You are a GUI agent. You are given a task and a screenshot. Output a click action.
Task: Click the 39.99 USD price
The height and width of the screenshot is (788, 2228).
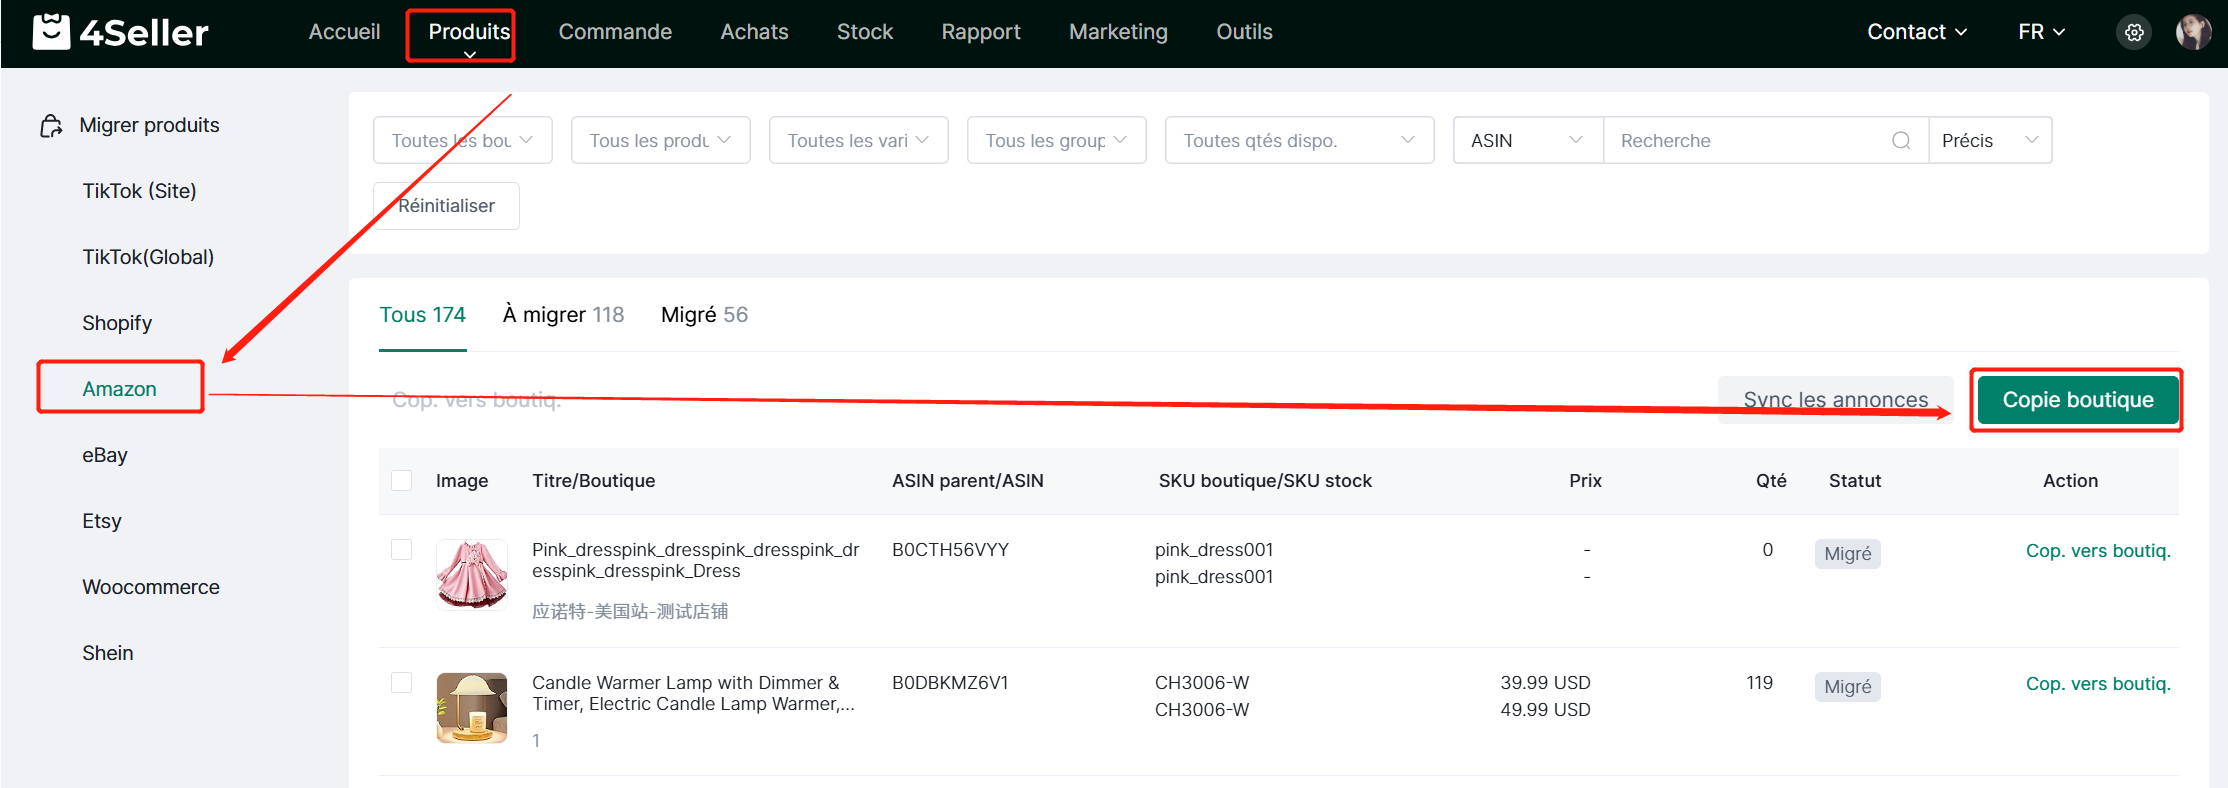[x=1545, y=683]
